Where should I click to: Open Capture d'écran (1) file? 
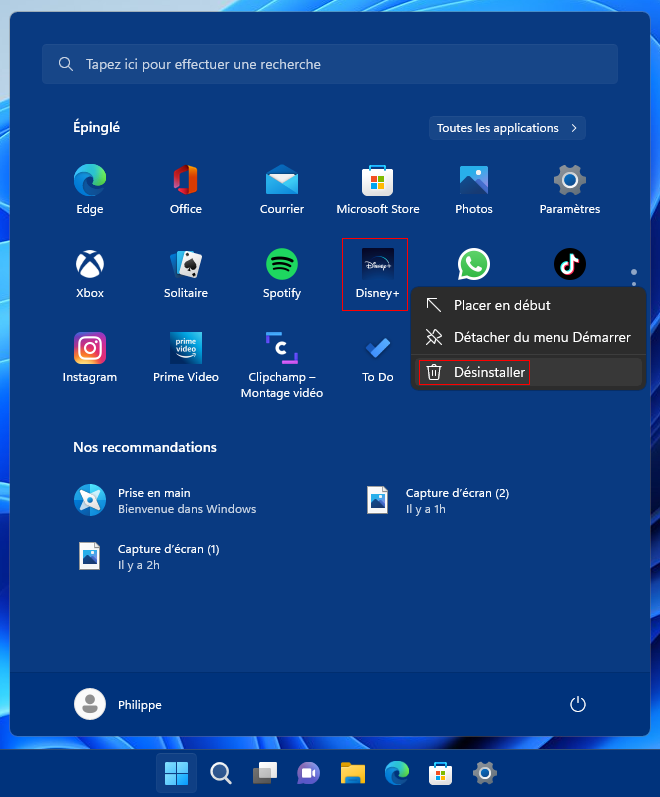click(148, 557)
